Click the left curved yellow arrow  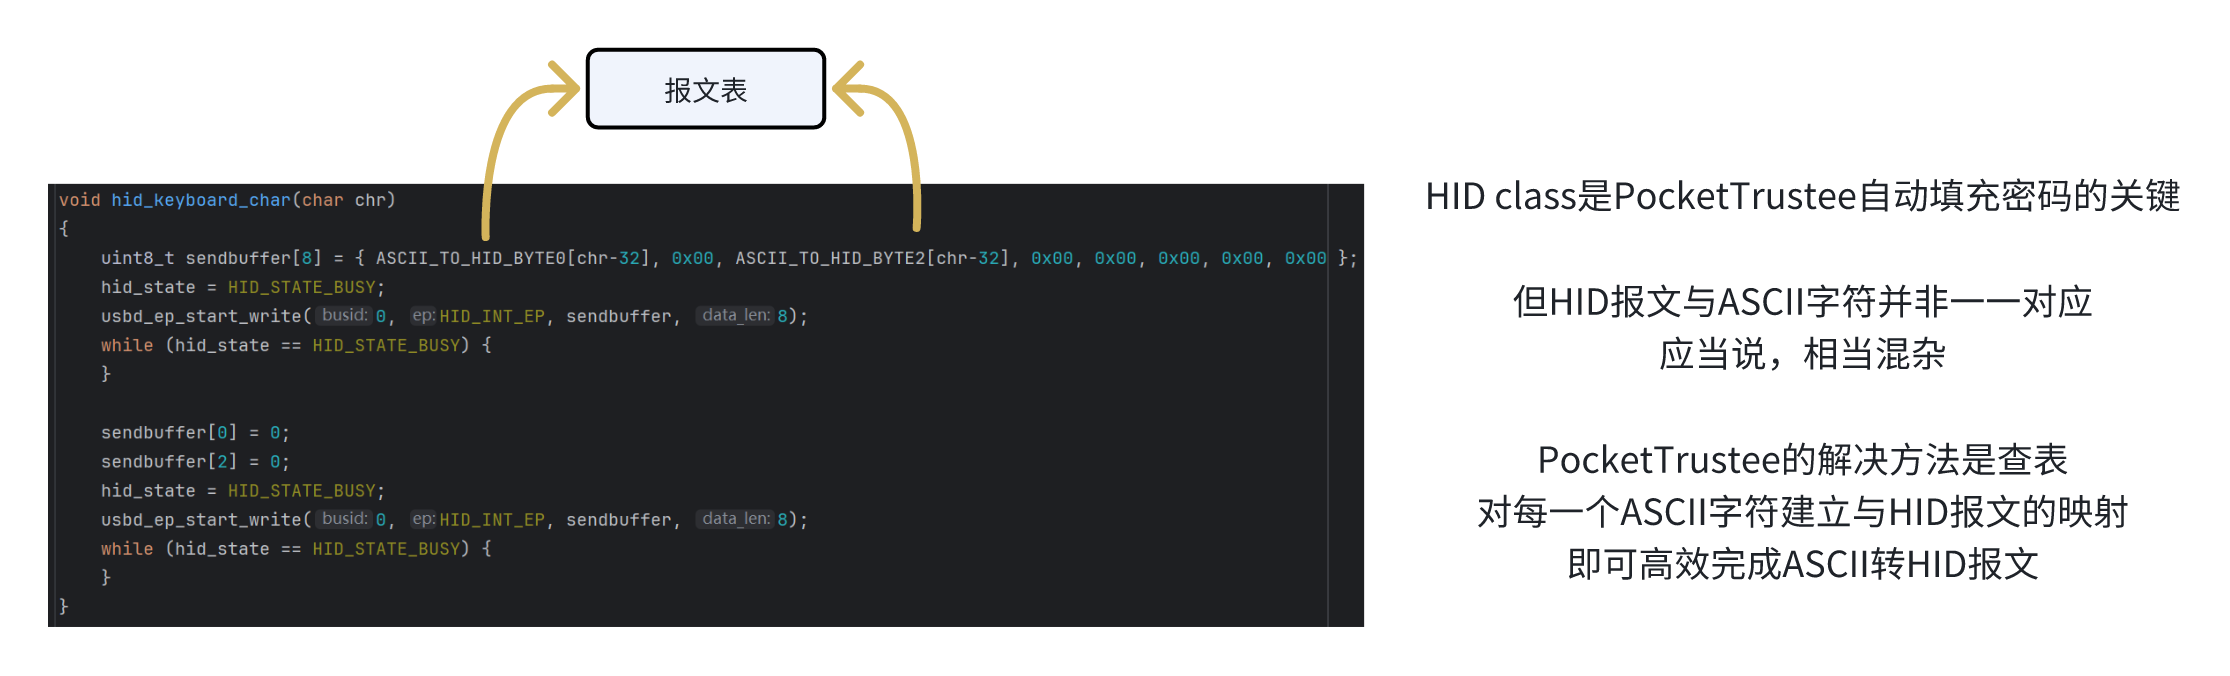tap(530, 150)
